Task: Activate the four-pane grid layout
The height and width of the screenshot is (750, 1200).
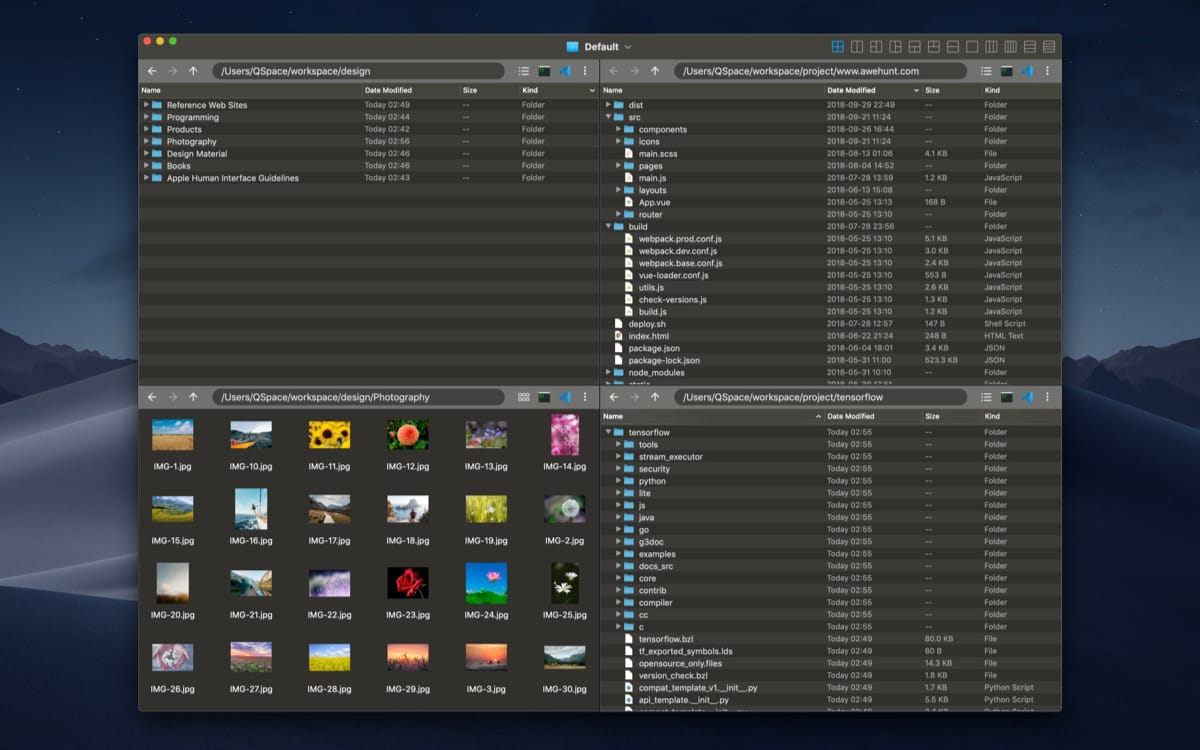Action: tap(838, 47)
